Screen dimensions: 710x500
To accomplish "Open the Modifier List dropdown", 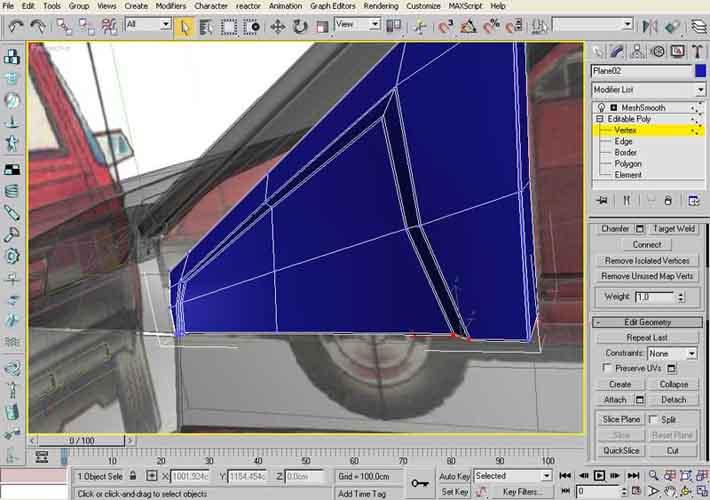I will pos(647,90).
